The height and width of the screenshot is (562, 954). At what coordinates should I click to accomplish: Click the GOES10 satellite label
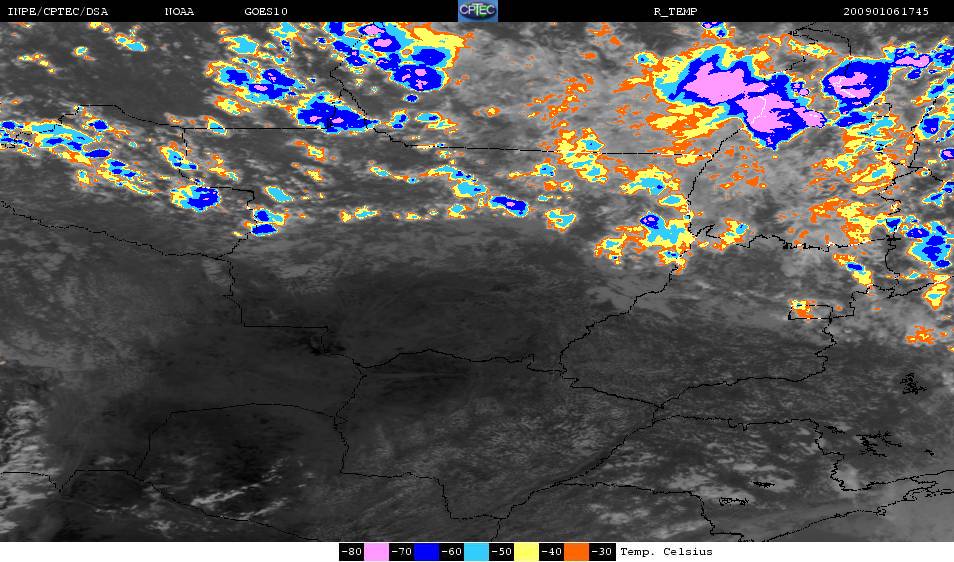(x=266, y=12)
